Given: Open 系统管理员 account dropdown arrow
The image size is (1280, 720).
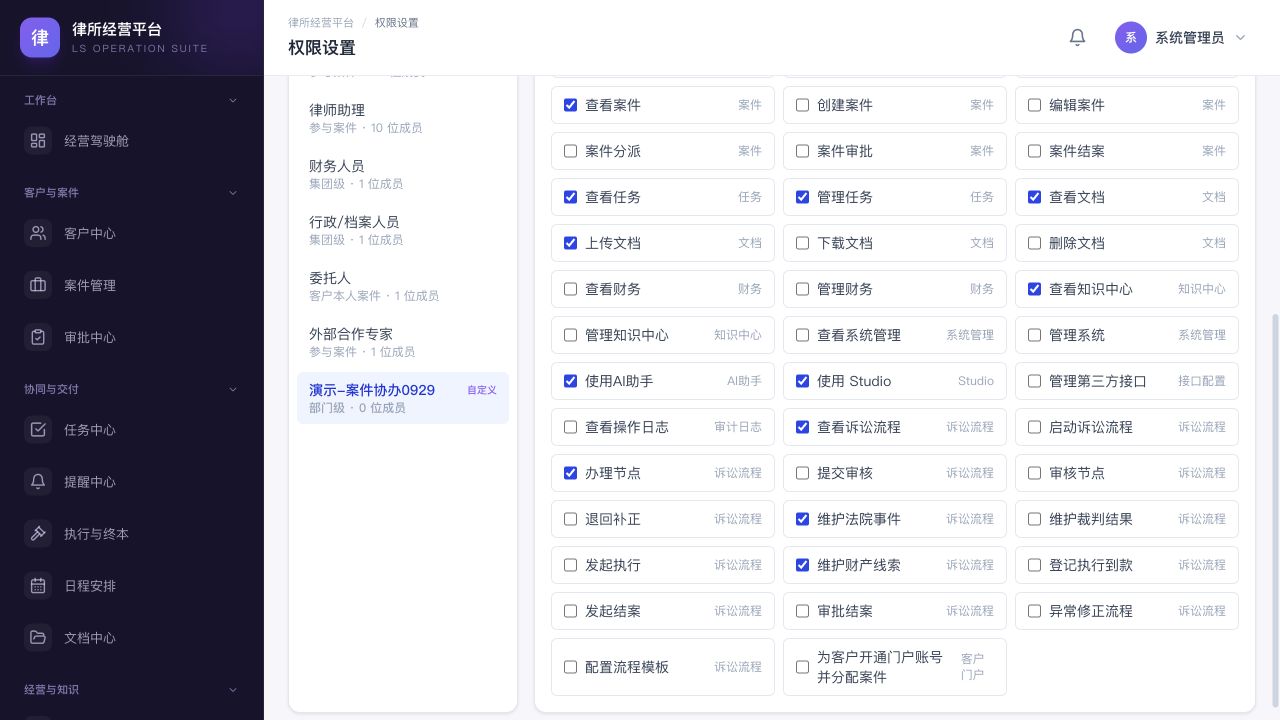Looking at the screenshot, I should [1241, 38].
